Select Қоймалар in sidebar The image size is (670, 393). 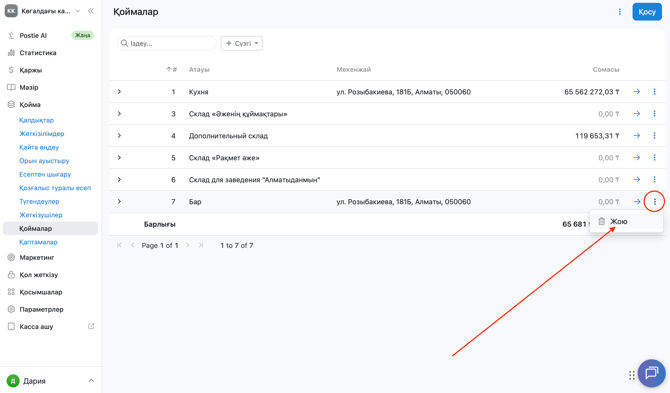(50, 229)
